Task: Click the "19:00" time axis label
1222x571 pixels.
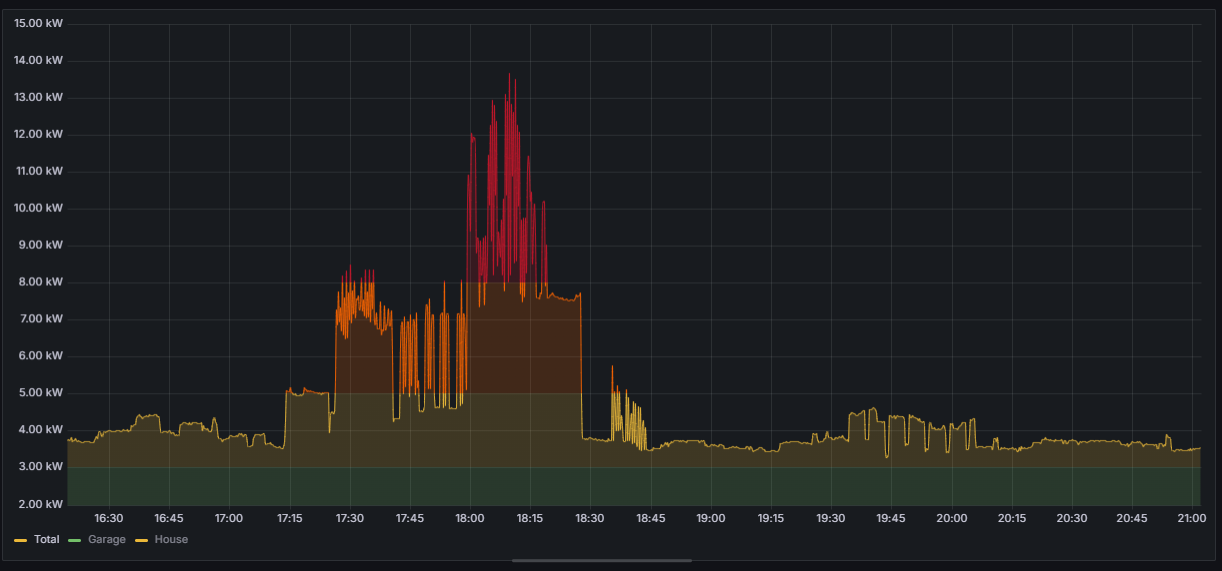Action: 711,518
